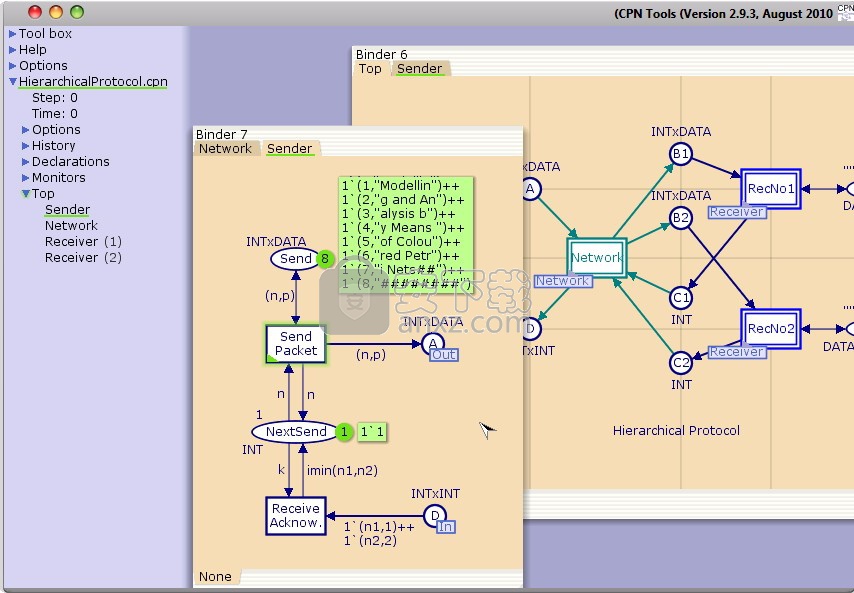The image size is (854, 593).
Task: Open the Receiver (2) page
Action: click(83, 258)
